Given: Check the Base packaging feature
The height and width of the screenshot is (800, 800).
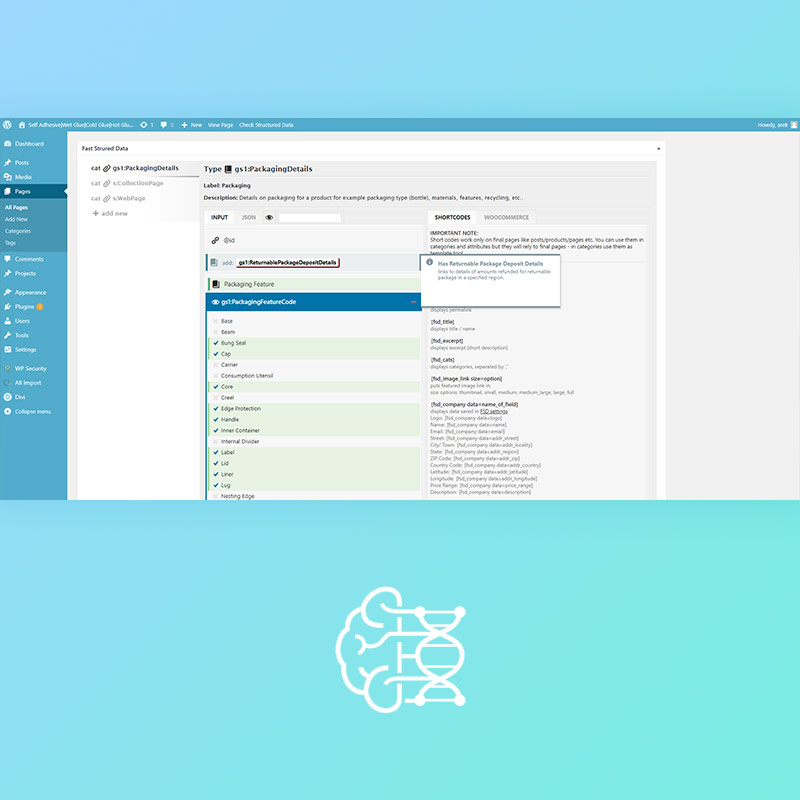Looking at the screenshot, I should [x=215, y=321].
